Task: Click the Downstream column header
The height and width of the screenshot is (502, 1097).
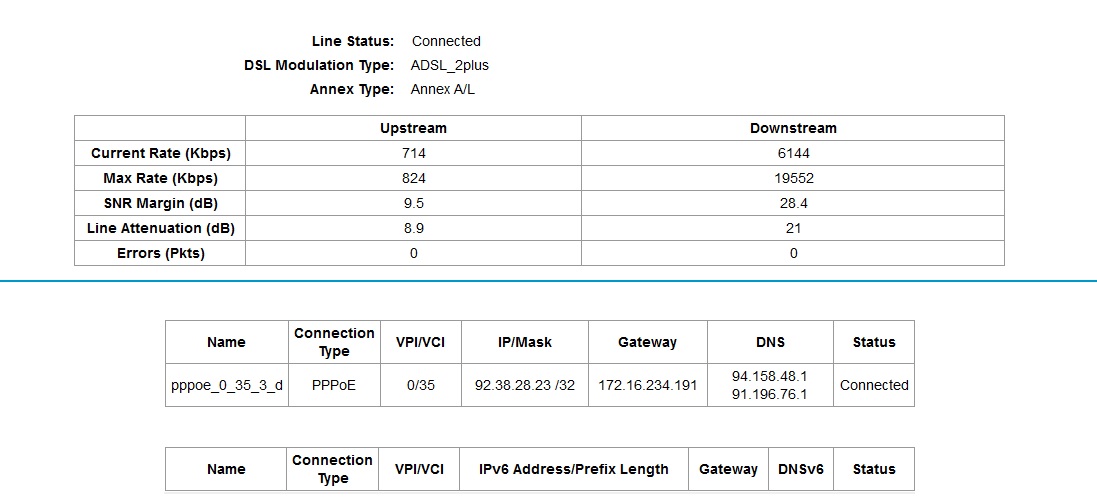Action: click(793, 128)
